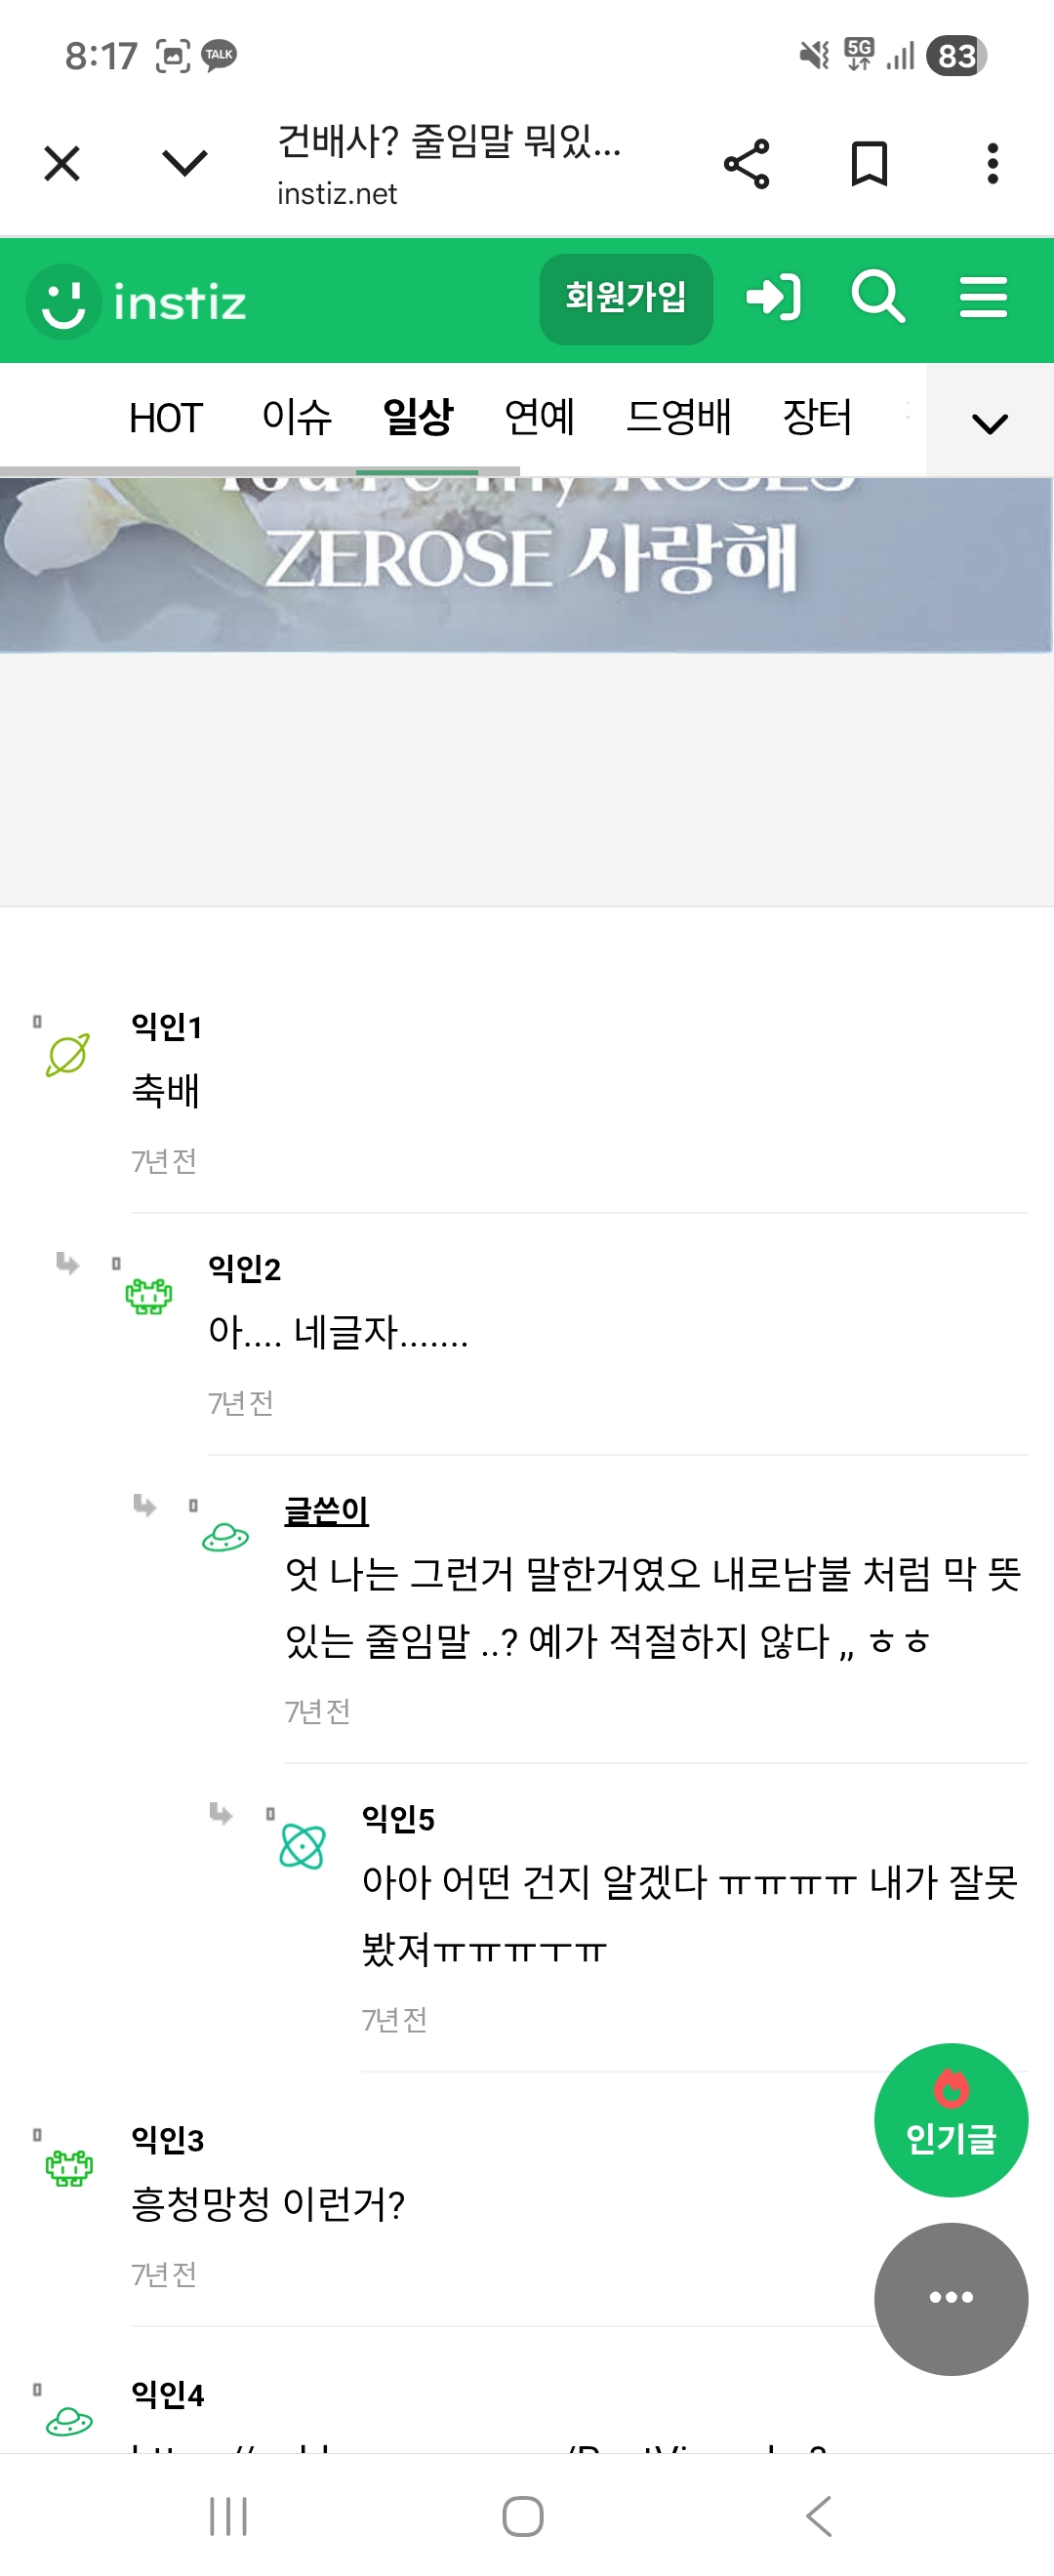The image size is (1054, 2576).
Task: Select the 이슈 tab
Action: 296,418
